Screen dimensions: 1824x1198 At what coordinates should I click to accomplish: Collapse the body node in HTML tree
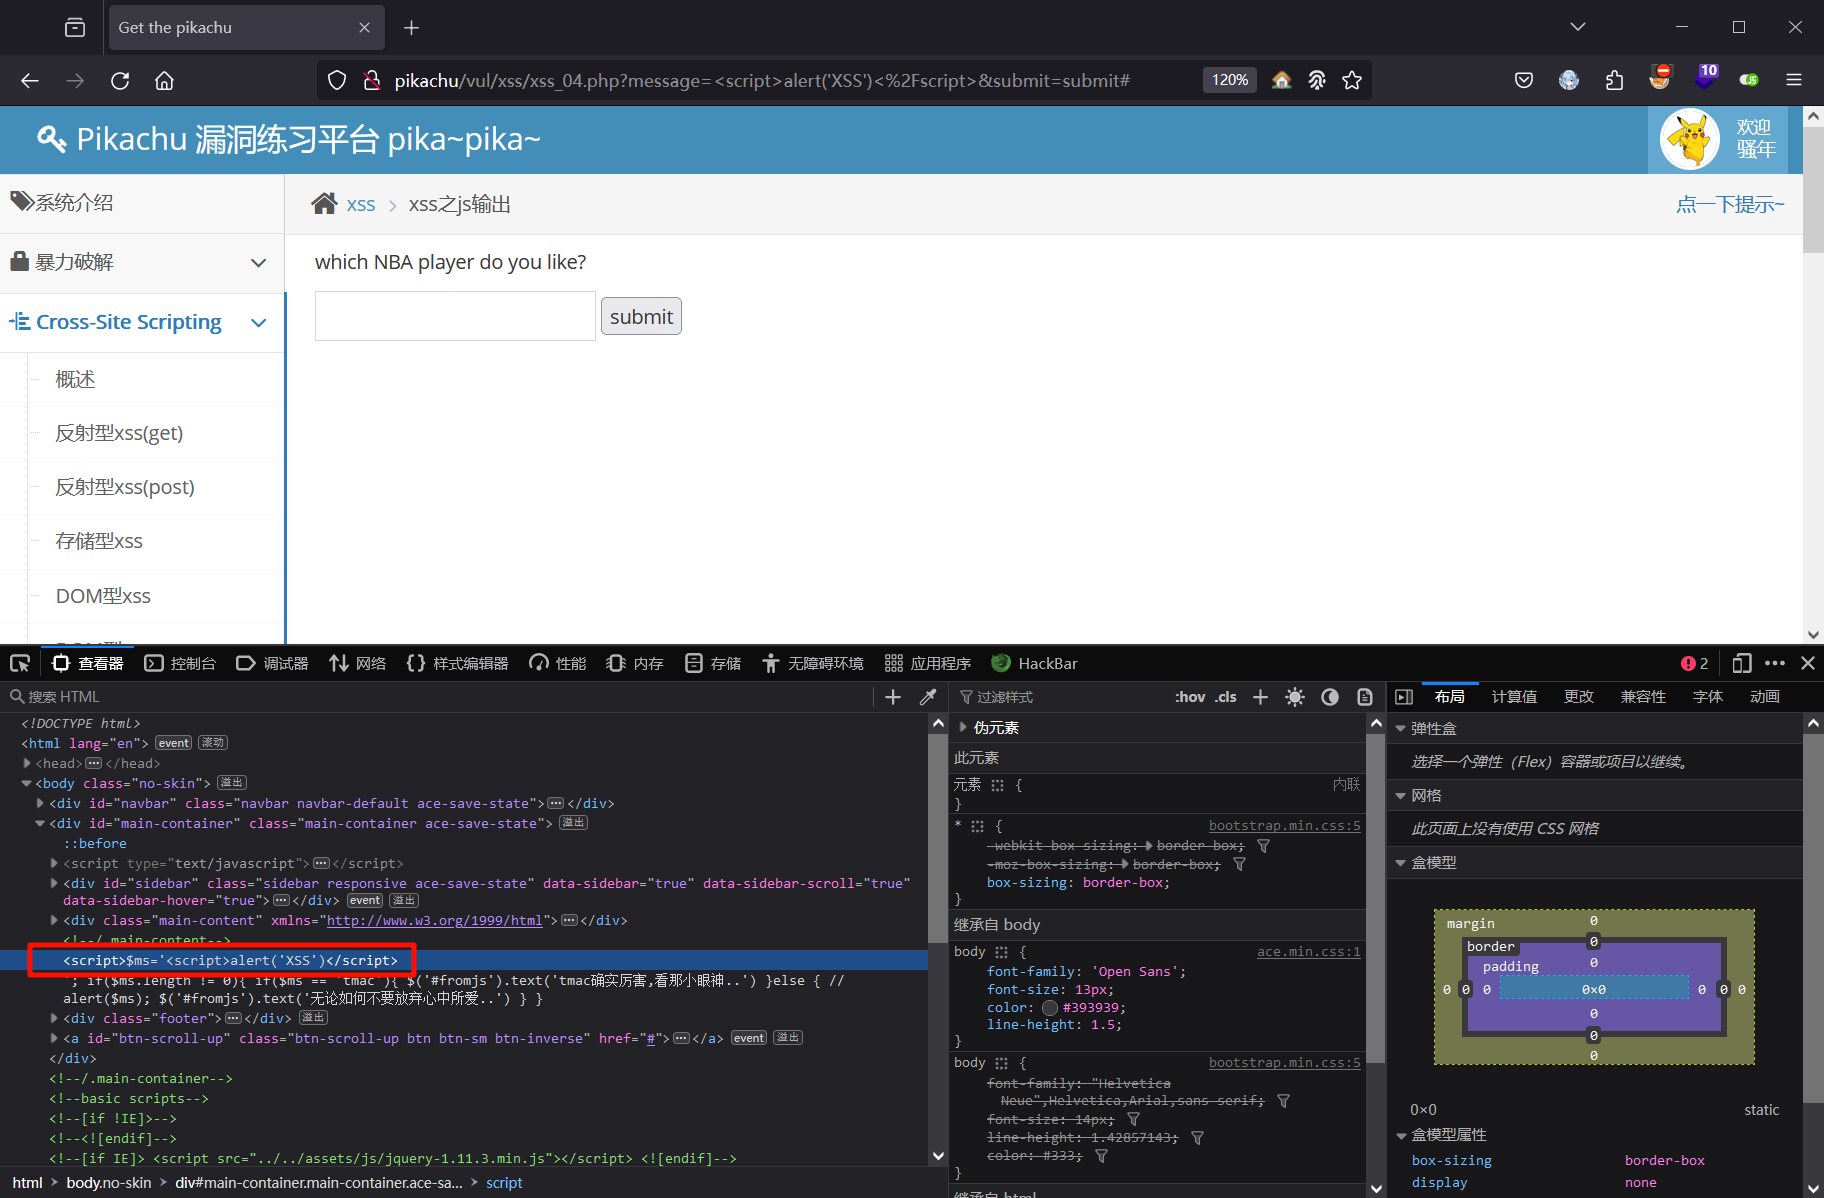point(27,783)
